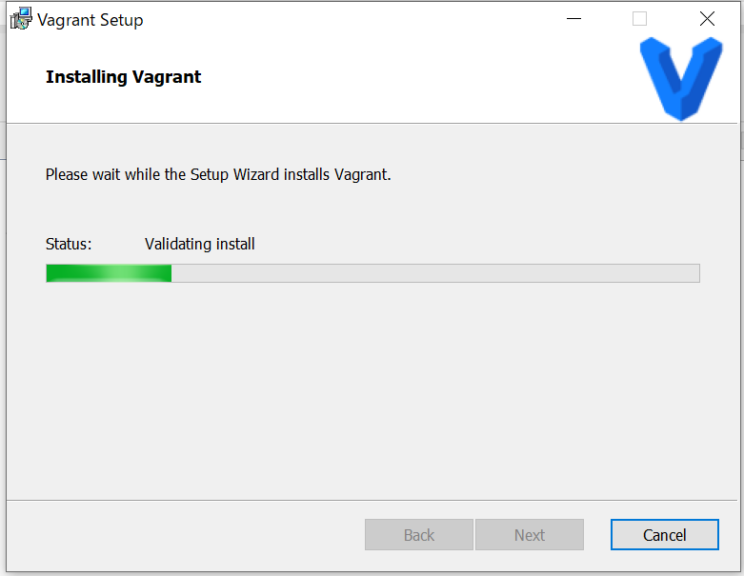Click the "Vagrant Setup" window title text
Image resolution: width=744 pixels, height=576 pixels.
click(x=90, y=19)
